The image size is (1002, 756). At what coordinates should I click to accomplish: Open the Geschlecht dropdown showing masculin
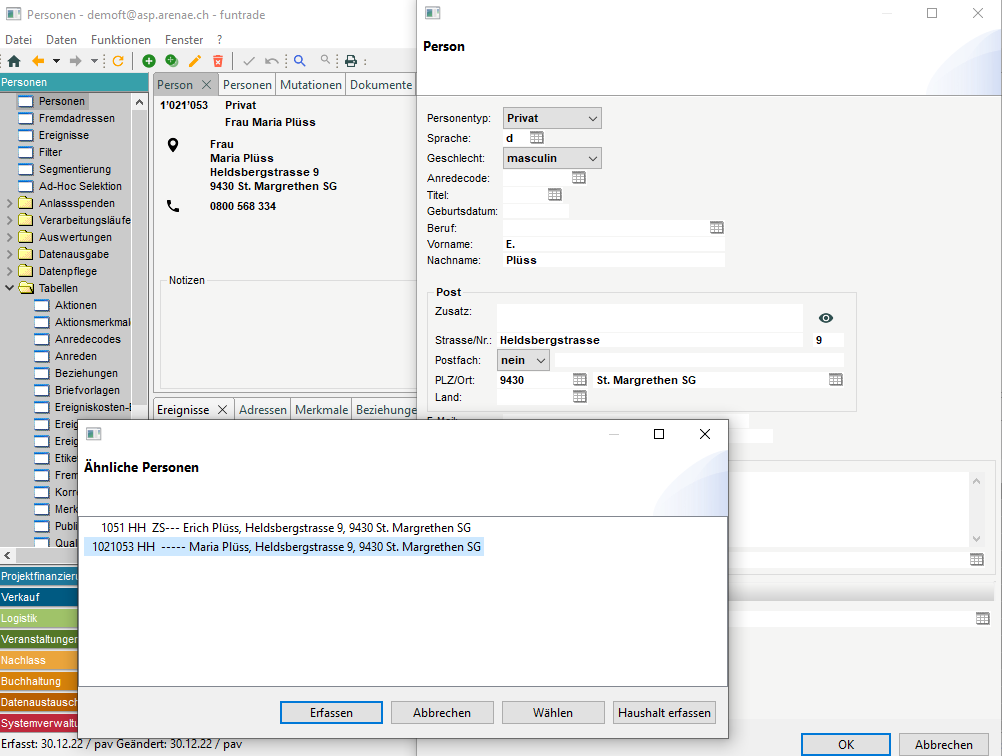pyautogui.click(x=552, y=158)
